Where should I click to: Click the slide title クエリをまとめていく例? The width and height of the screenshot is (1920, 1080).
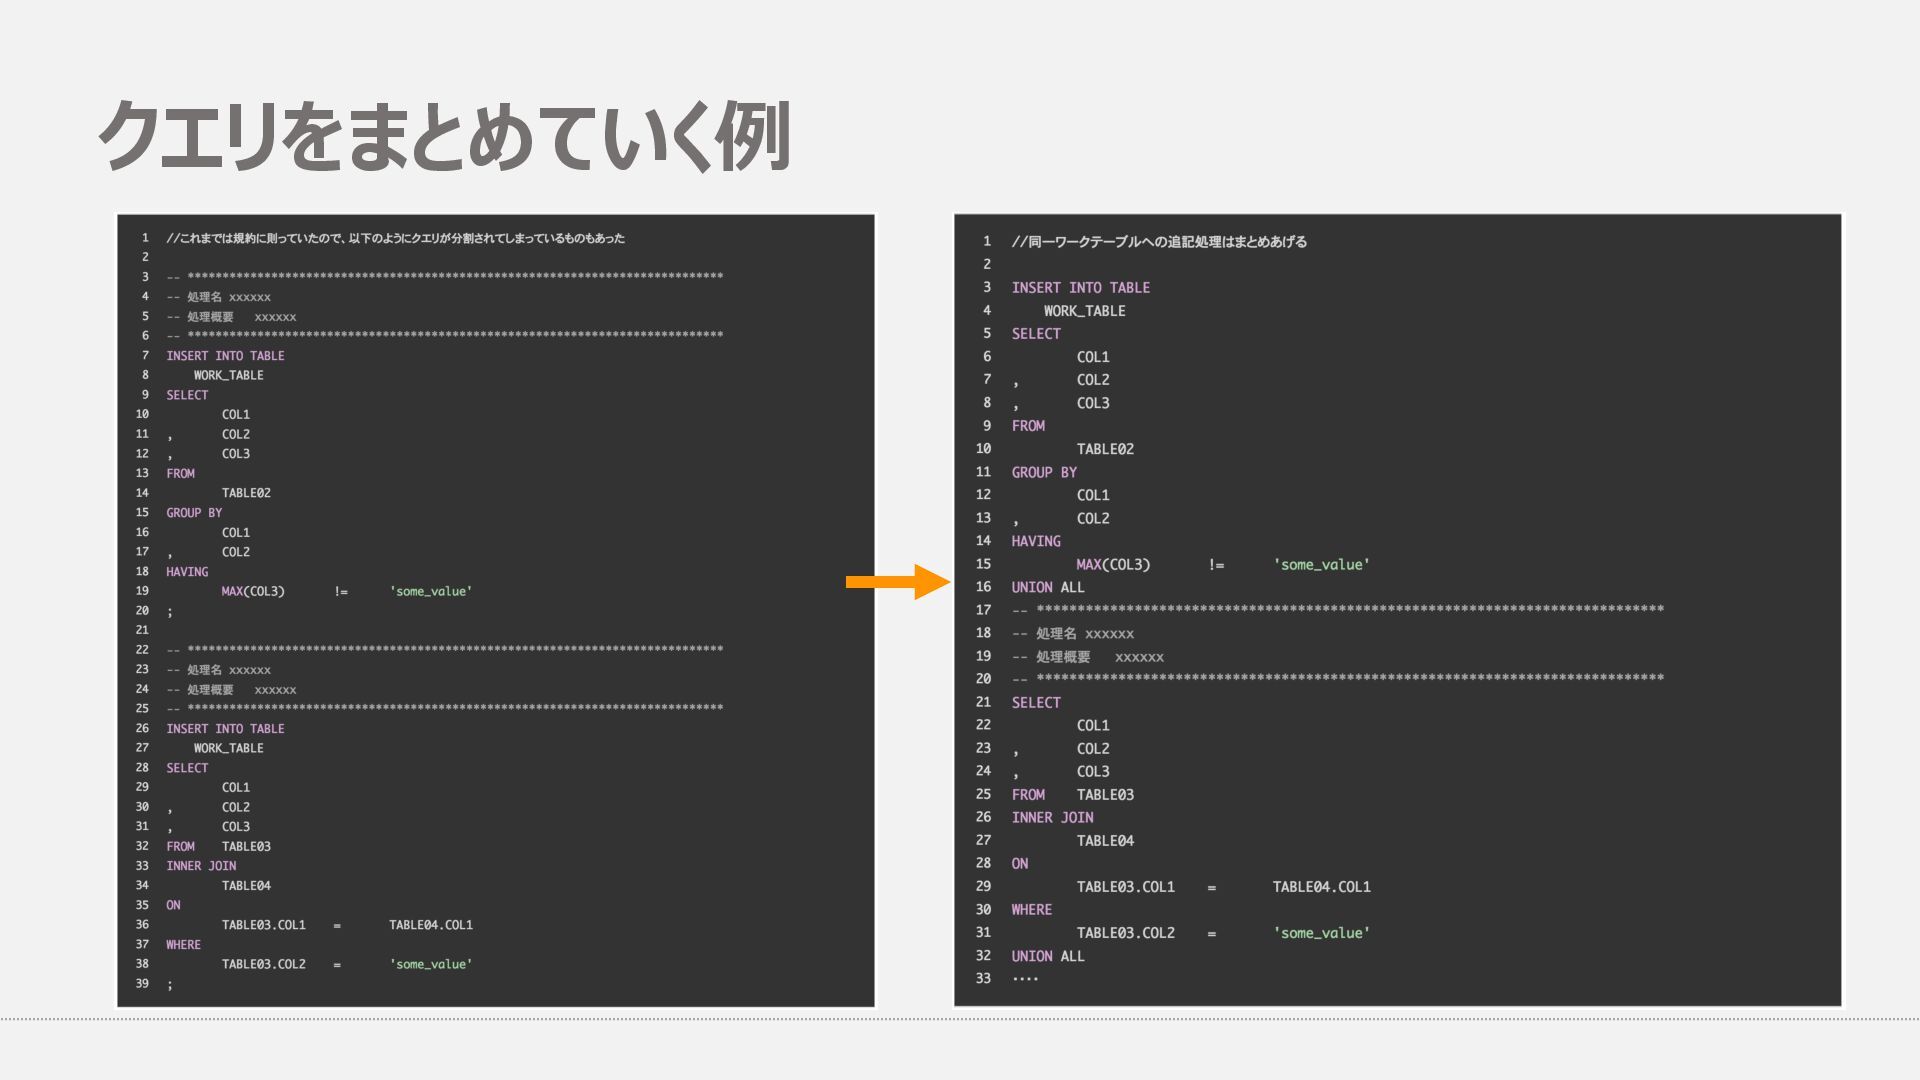click(445, 136)
